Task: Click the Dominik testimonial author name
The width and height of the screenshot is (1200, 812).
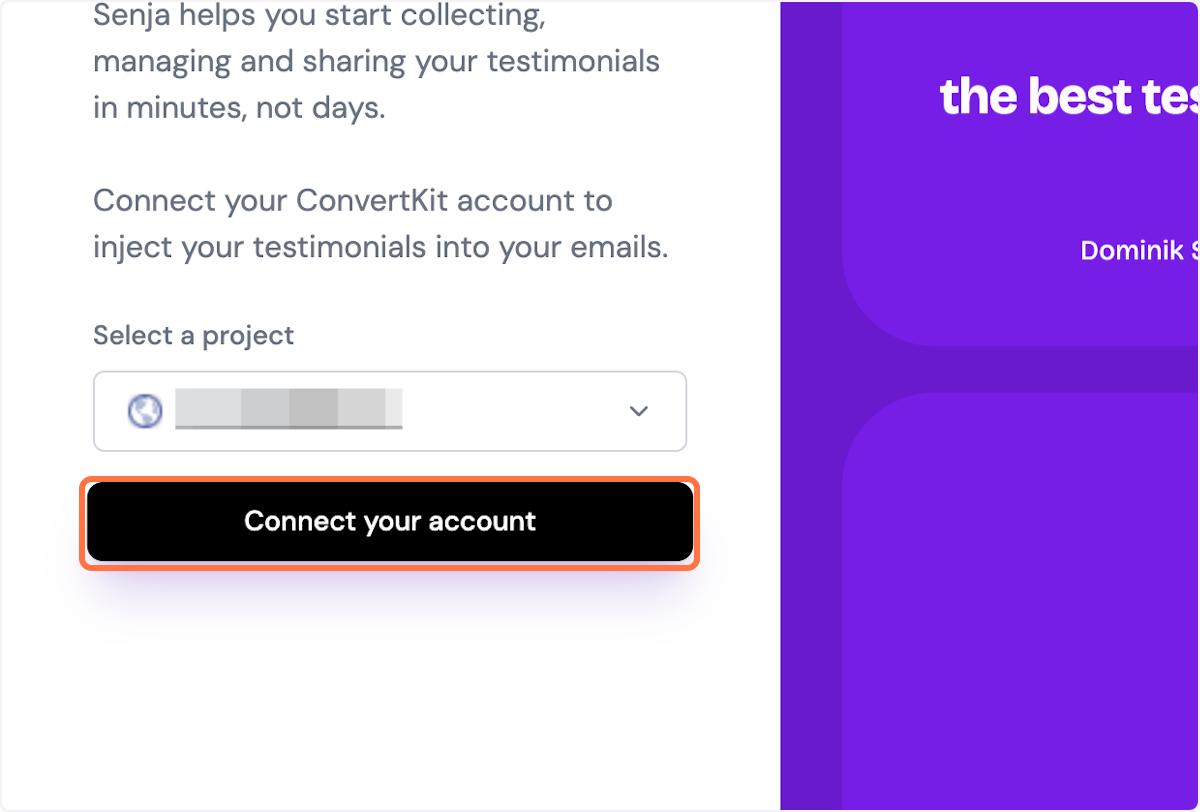Action: click(x=1138, y=250)
